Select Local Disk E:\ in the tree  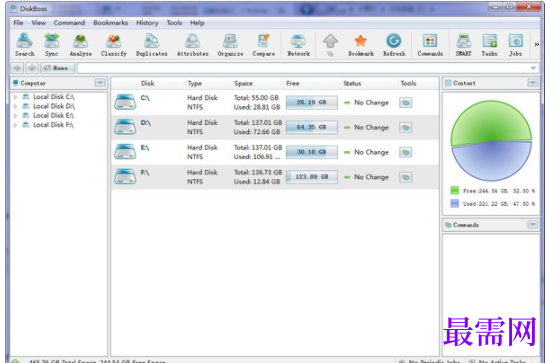[x=53, y=116]
